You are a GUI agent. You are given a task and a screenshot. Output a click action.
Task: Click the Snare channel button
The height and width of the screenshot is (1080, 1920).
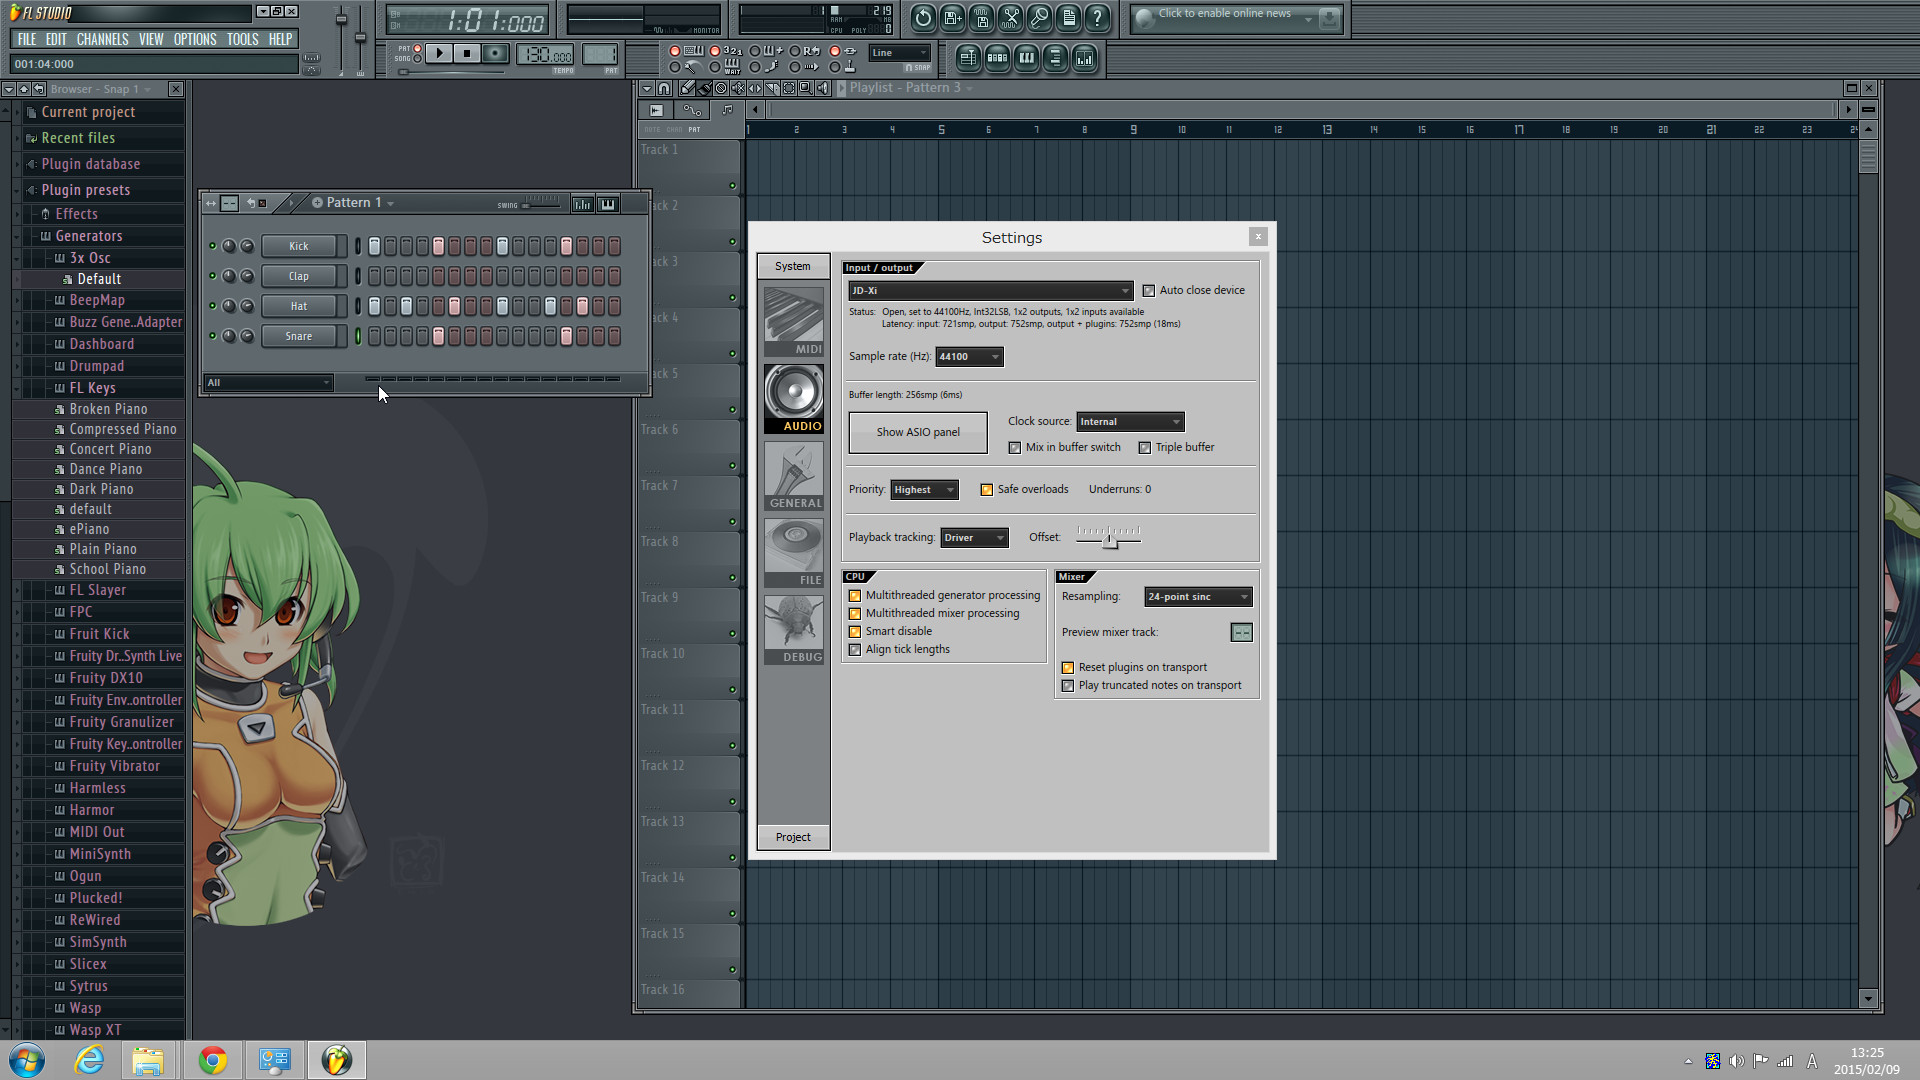click(x=299, y=336)
